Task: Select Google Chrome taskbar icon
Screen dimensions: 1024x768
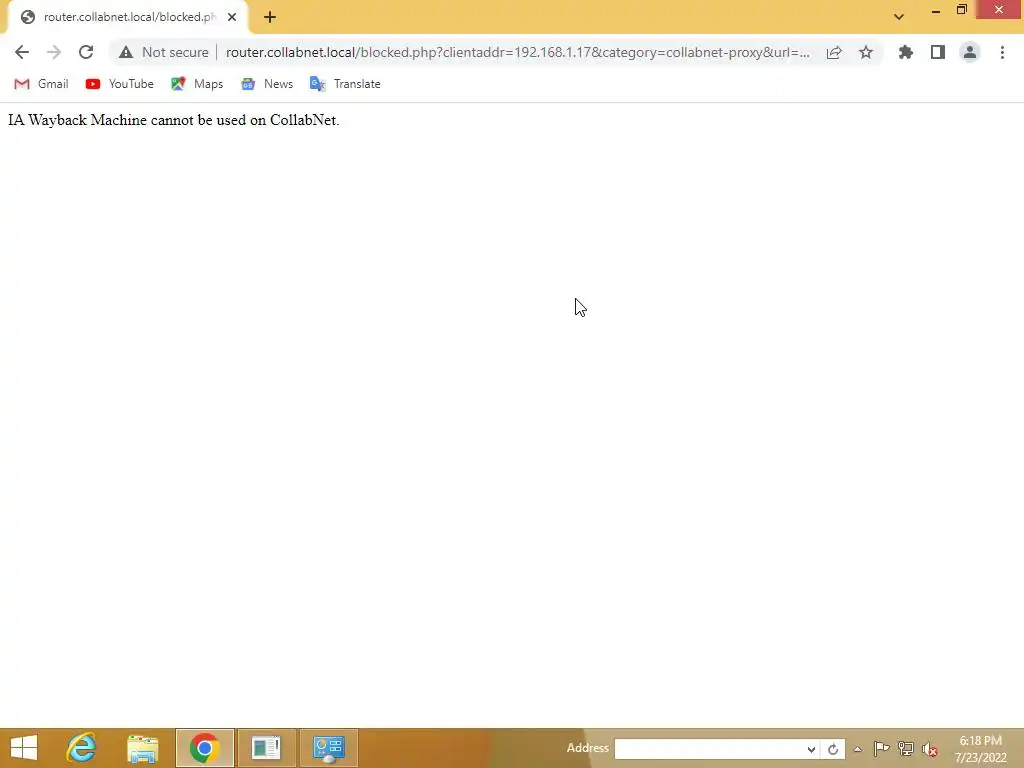Action: [204, 748]
